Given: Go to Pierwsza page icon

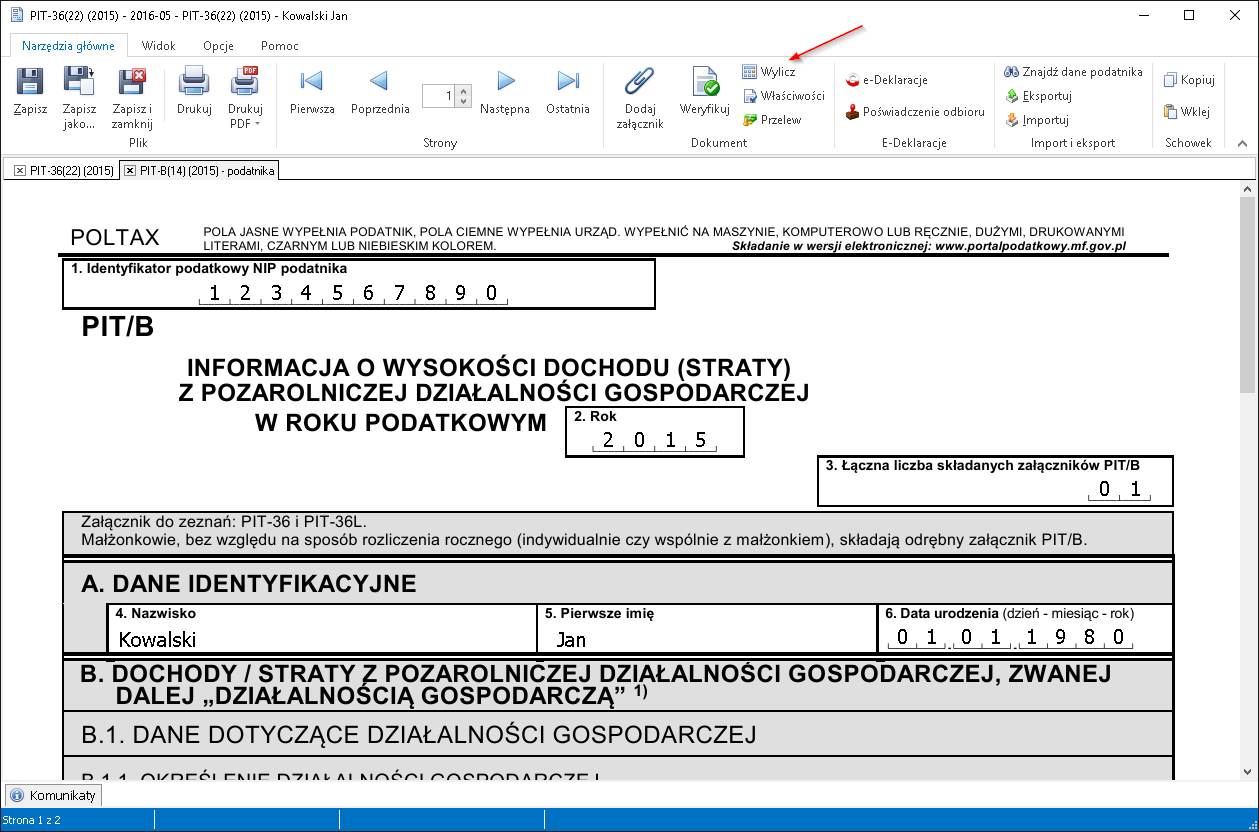Looking at the screenshot, I should point(311,82).
